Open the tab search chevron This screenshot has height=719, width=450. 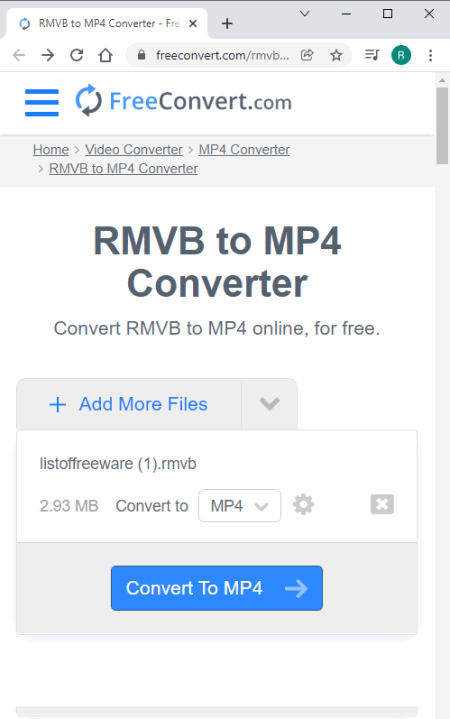coord(305,14)
